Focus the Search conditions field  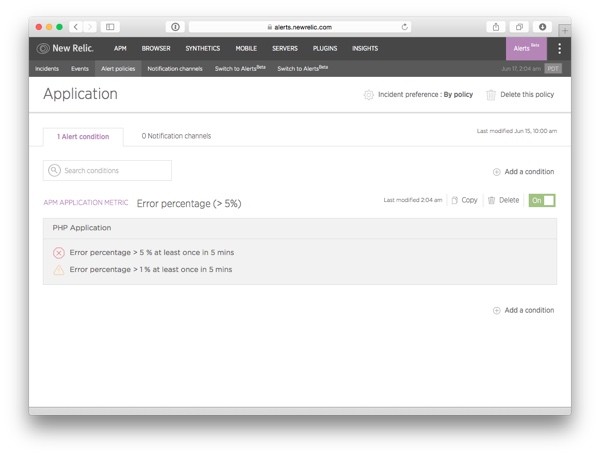tap(108, 170)
